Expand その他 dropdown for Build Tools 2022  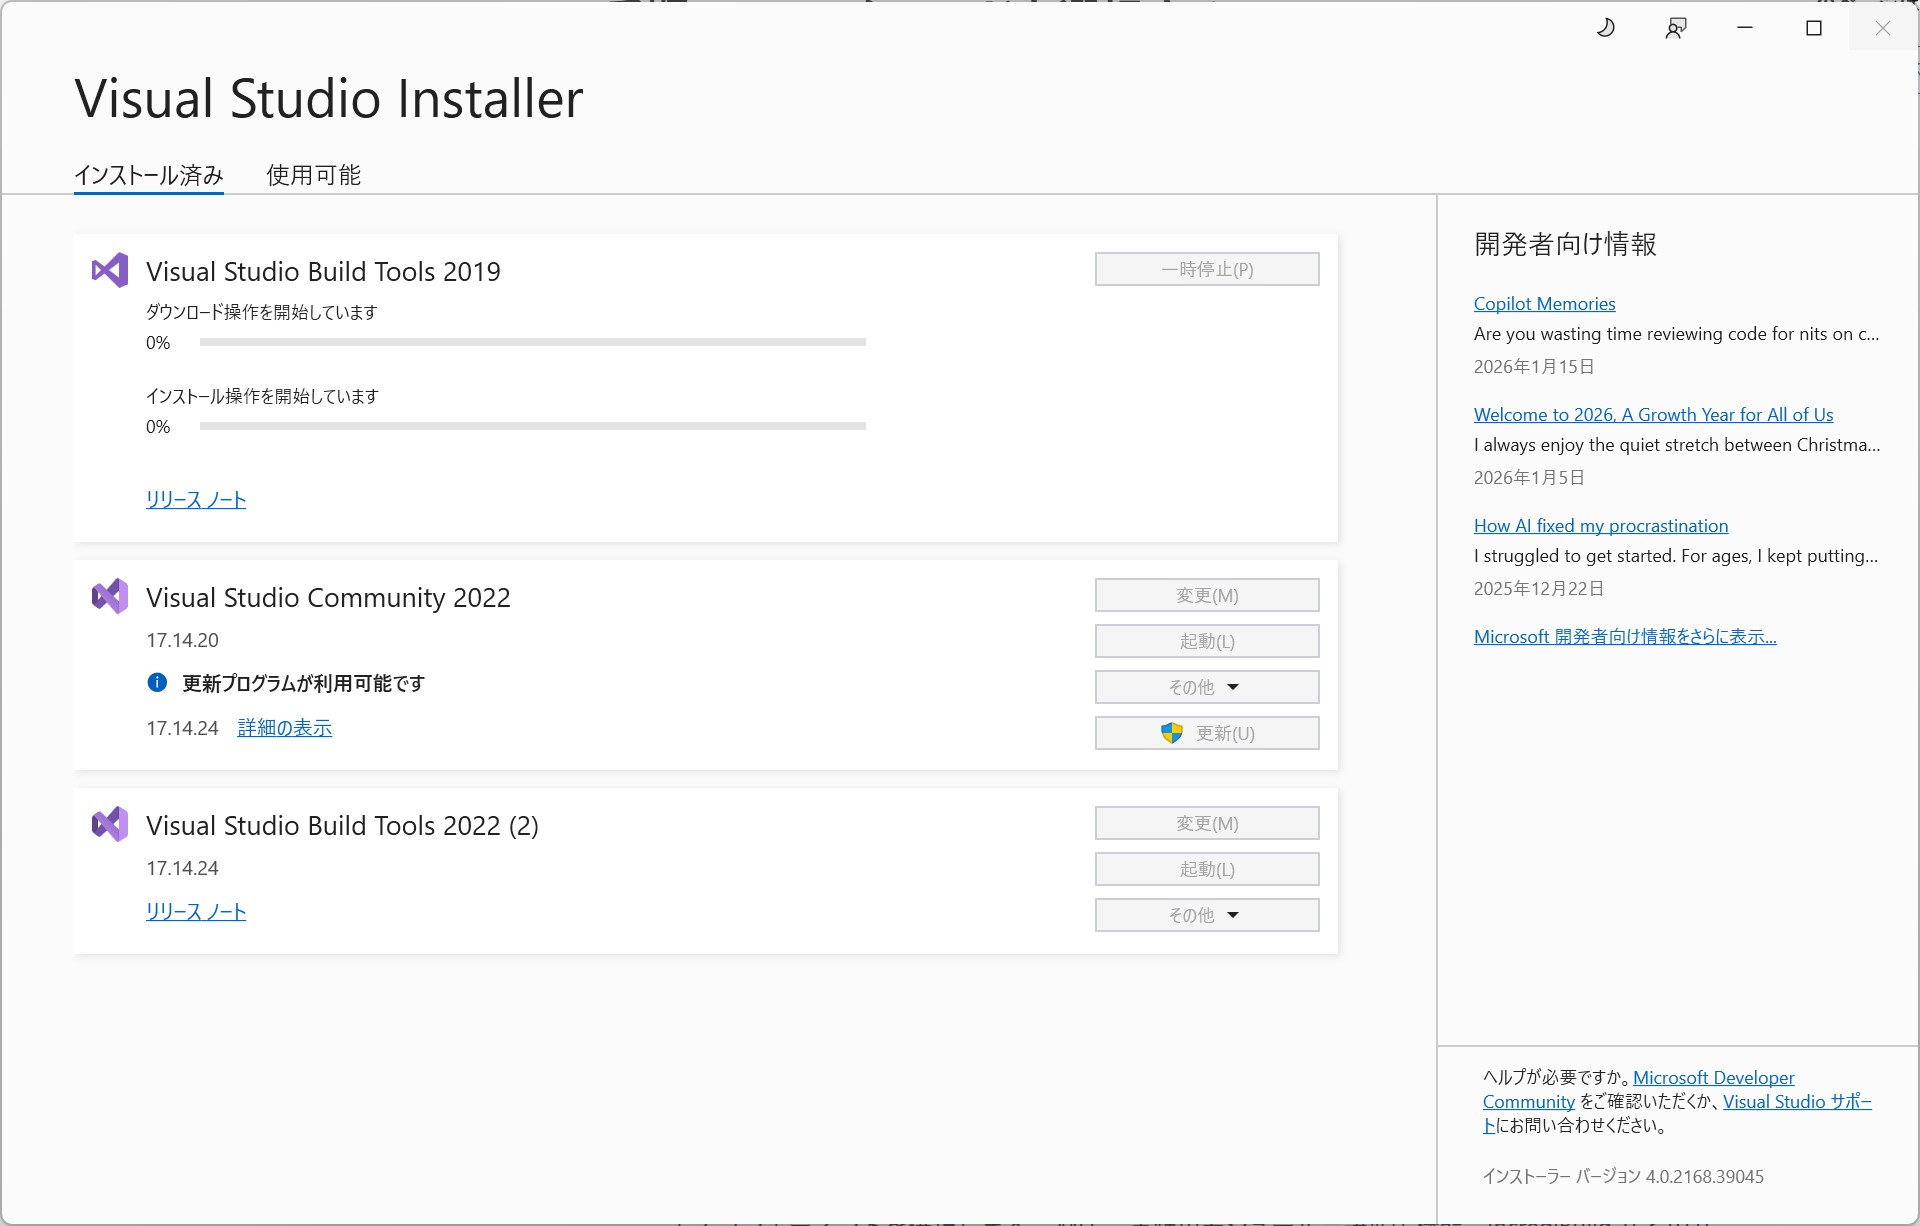(x=1206, y=915)
